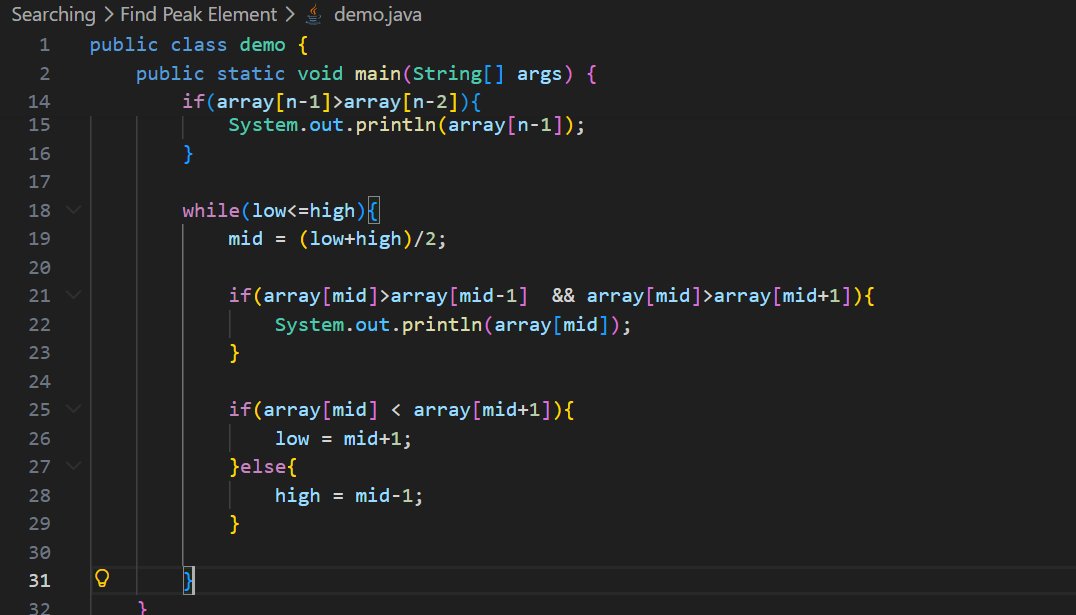Place cursor in 'mid = (low+high)/2;'

(x=337, y=239)
